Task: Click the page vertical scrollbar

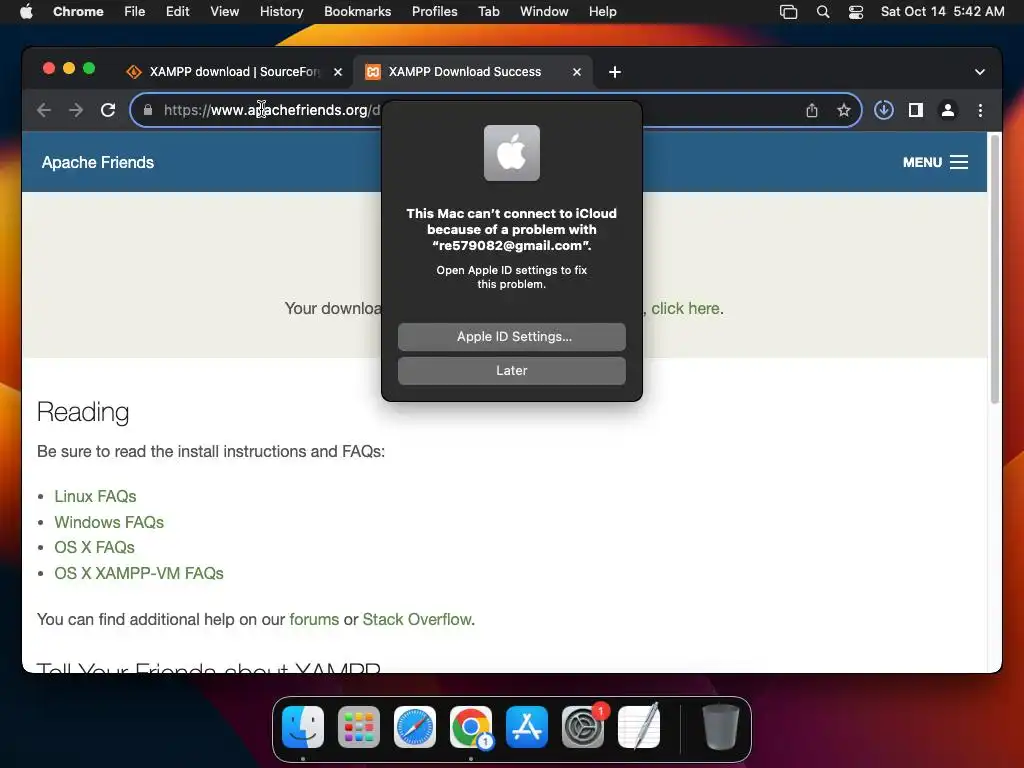Action: coord(995,269)
